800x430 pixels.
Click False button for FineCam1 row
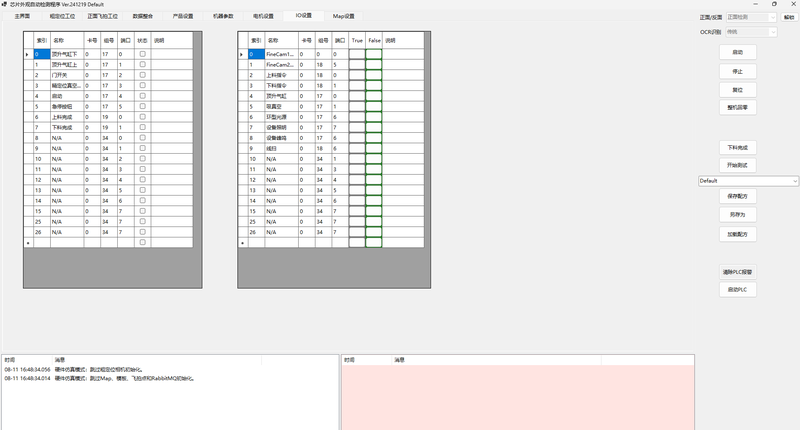tap(374, 54)
